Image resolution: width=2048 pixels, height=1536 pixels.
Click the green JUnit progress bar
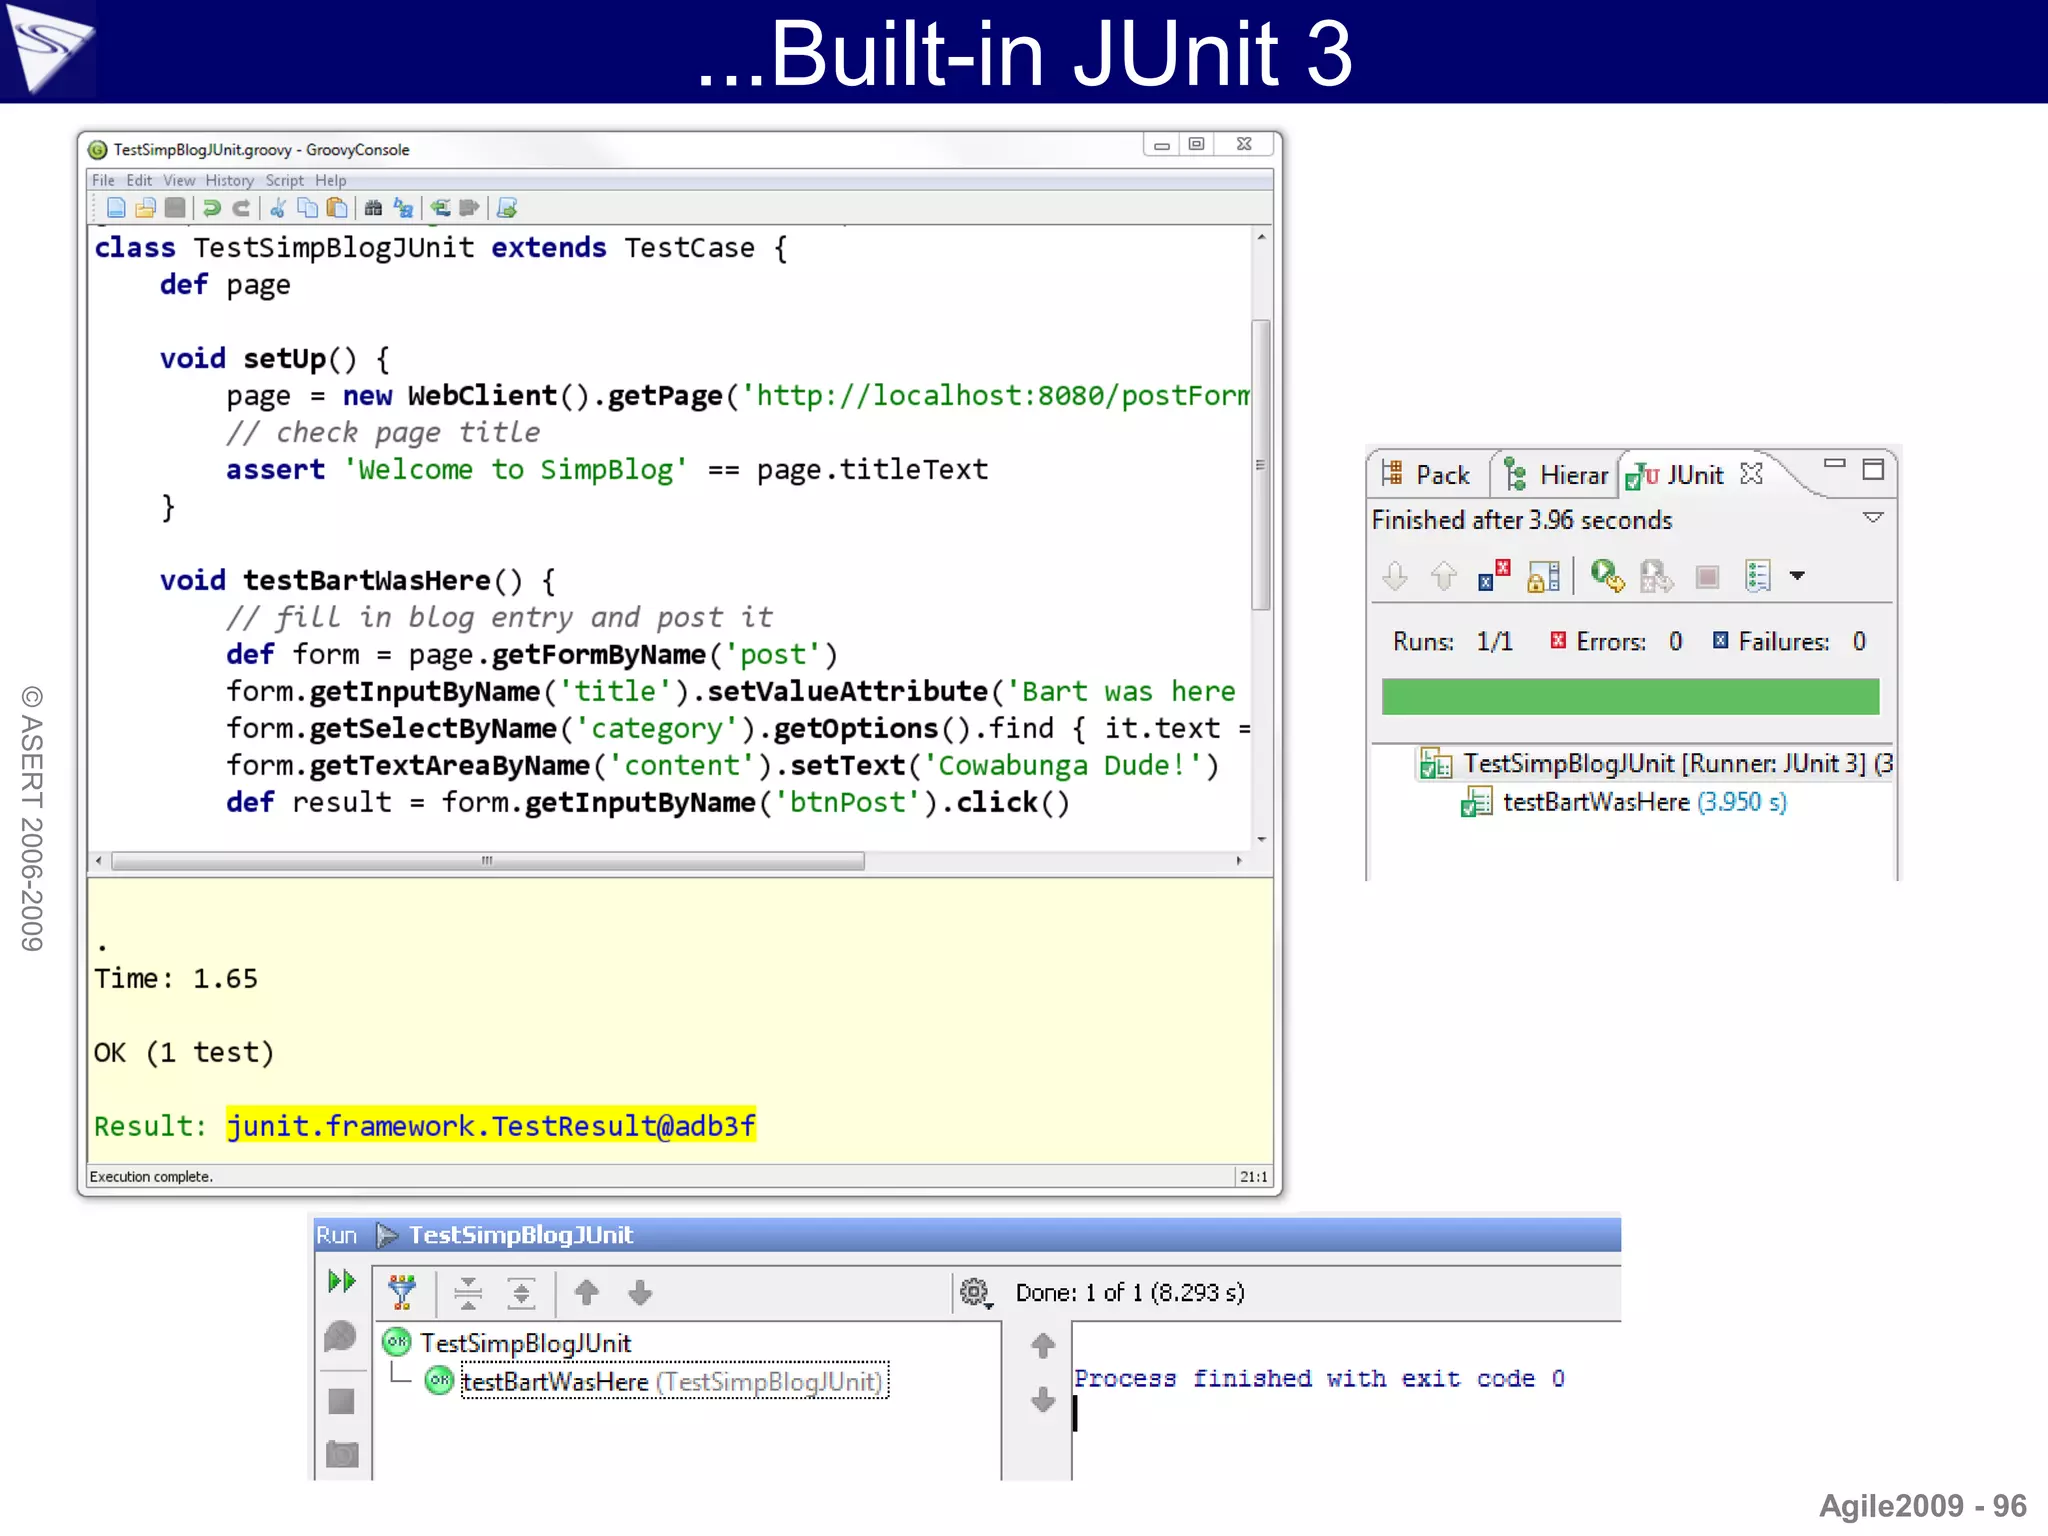tap(1630, 696)
